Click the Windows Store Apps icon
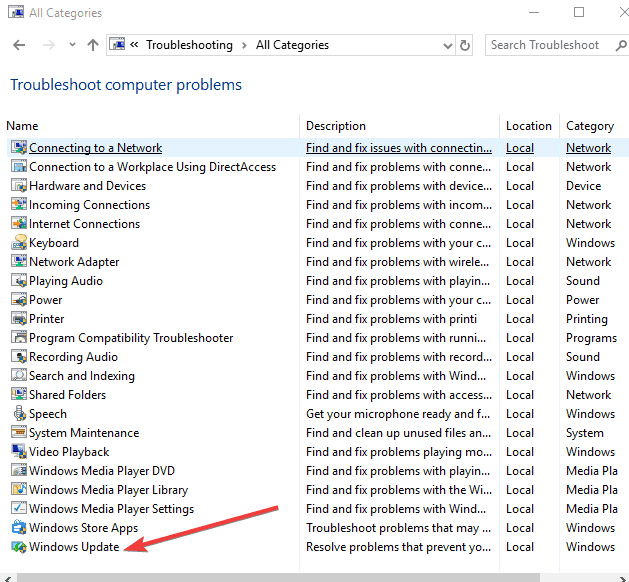Image resolution: width=629 pixels, height=582 pixels. (x=19, y=527)
